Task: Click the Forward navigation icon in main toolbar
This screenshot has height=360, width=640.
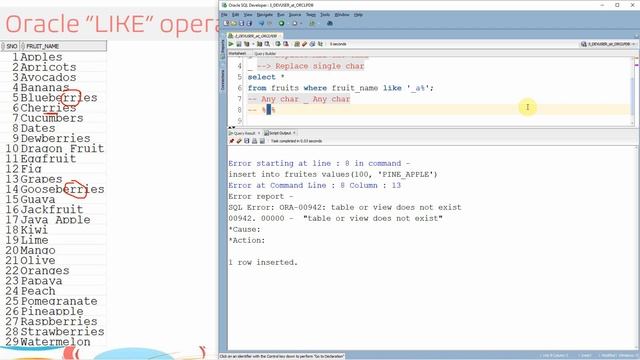Action: tap(295, 23)
